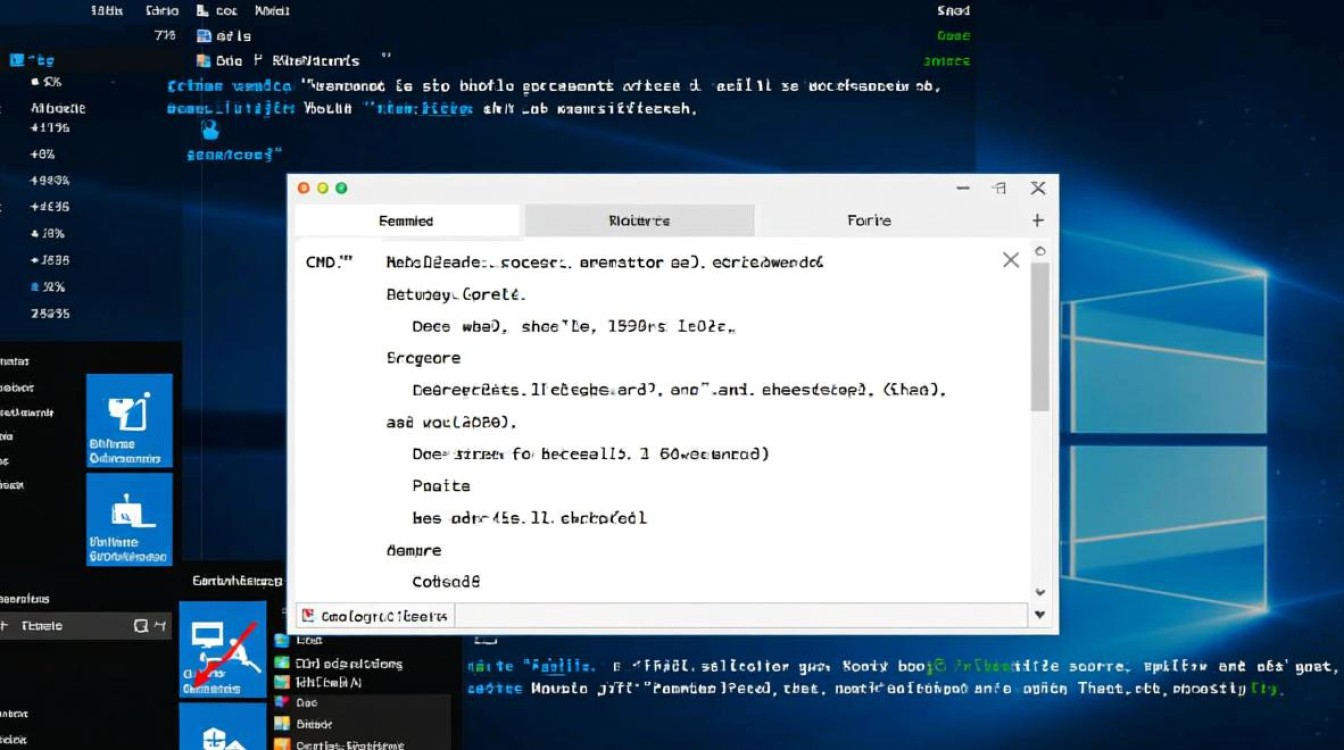
Task: Click the blue user icon below the terminal text
Action: 210,129
